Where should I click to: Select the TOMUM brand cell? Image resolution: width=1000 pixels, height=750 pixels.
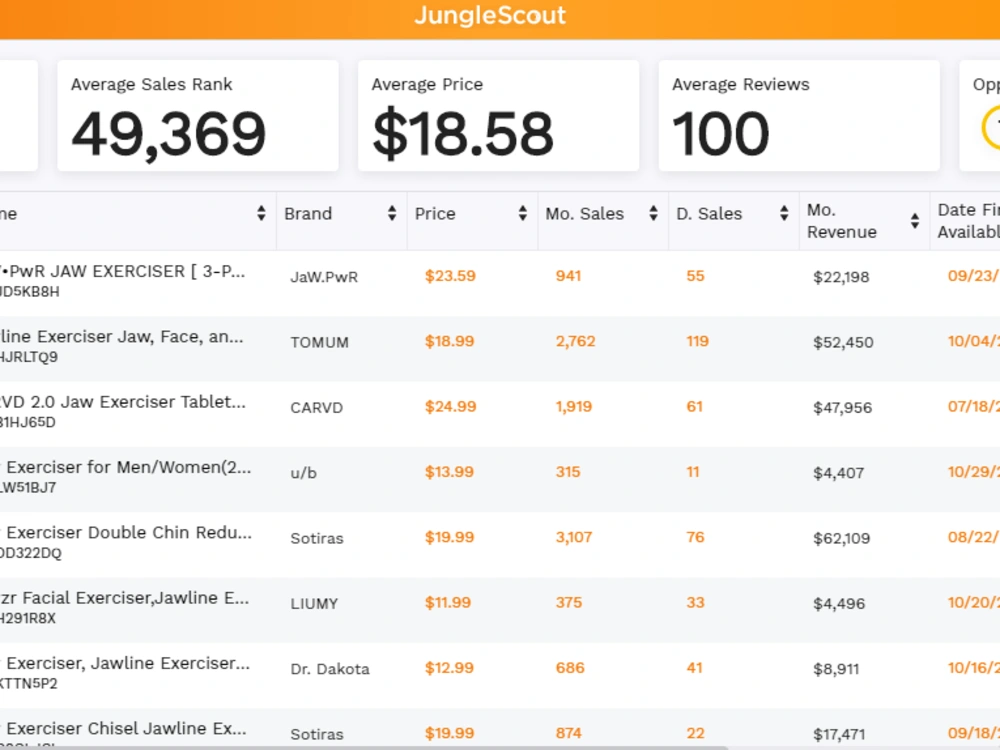click(x=320, y=342)
